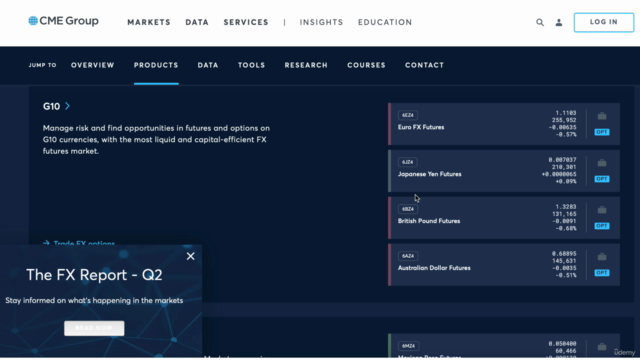Select the PRODUCTS tab
This screenshot has width=640, height=360.
pos(156,65)
